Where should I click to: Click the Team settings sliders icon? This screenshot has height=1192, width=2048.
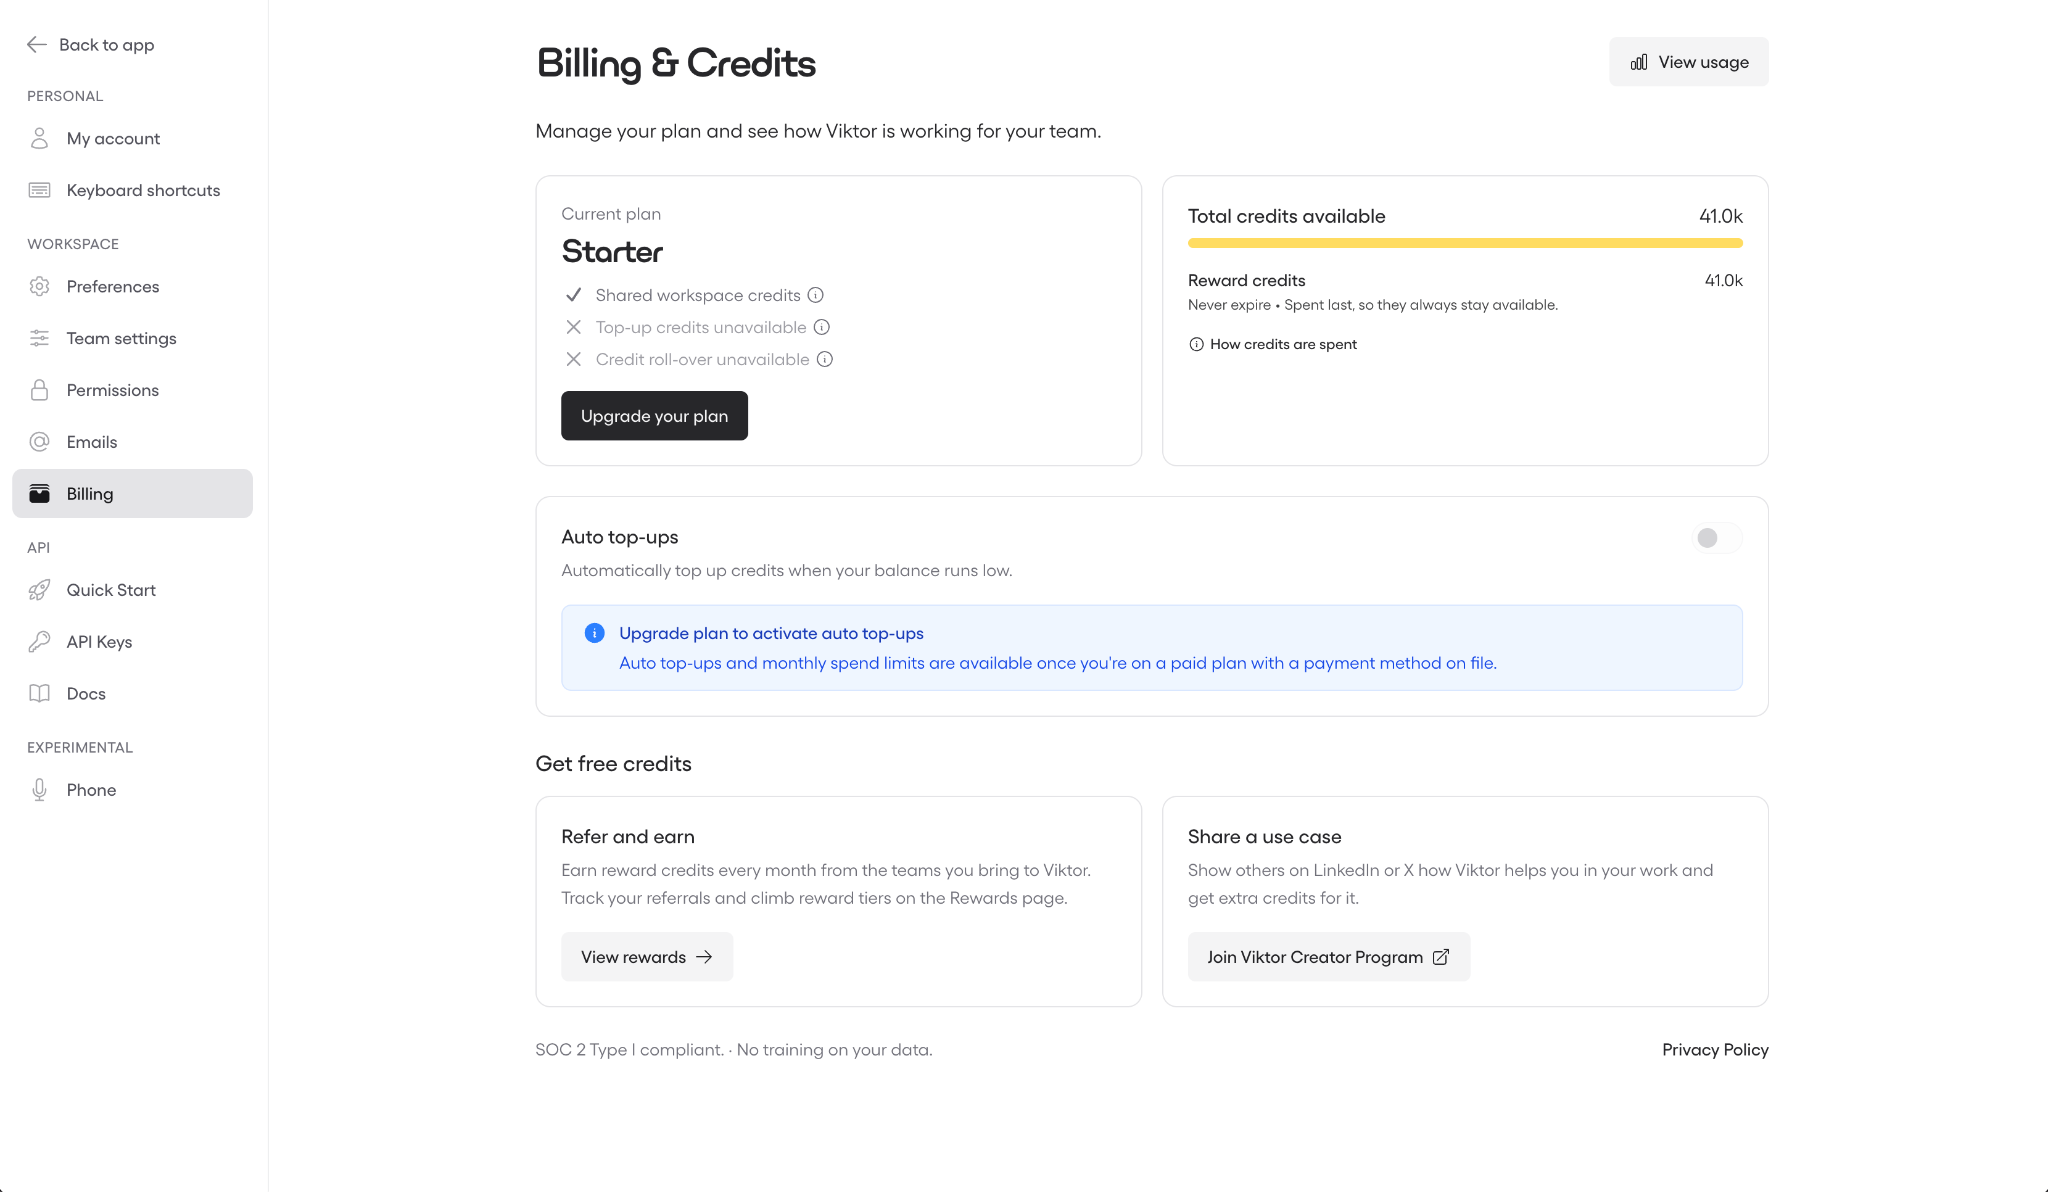(39, 338)
